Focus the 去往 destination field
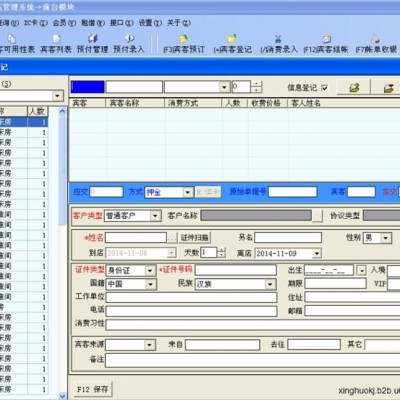The width and height of the screenshot is (400, 400). point(314,345)
